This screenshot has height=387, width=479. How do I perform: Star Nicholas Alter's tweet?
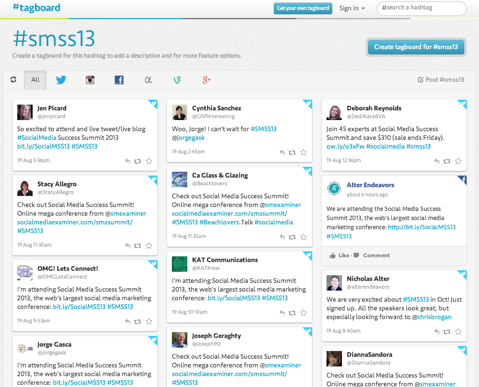coord(458,332)
